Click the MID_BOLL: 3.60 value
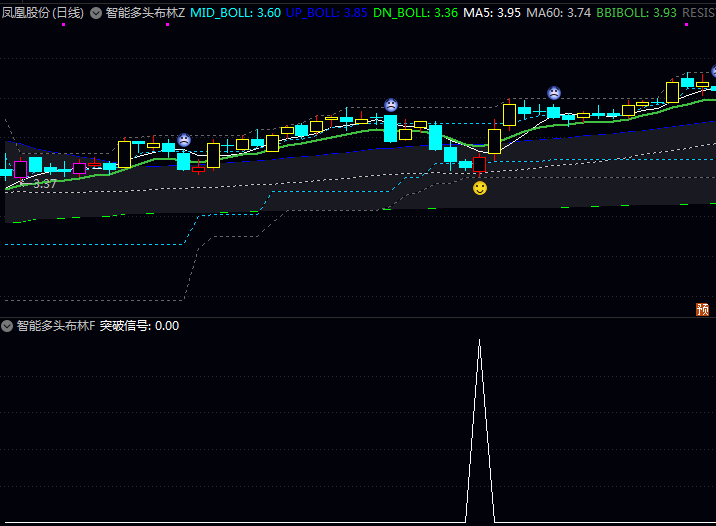The image size is (716, 526). coord(235,13)
